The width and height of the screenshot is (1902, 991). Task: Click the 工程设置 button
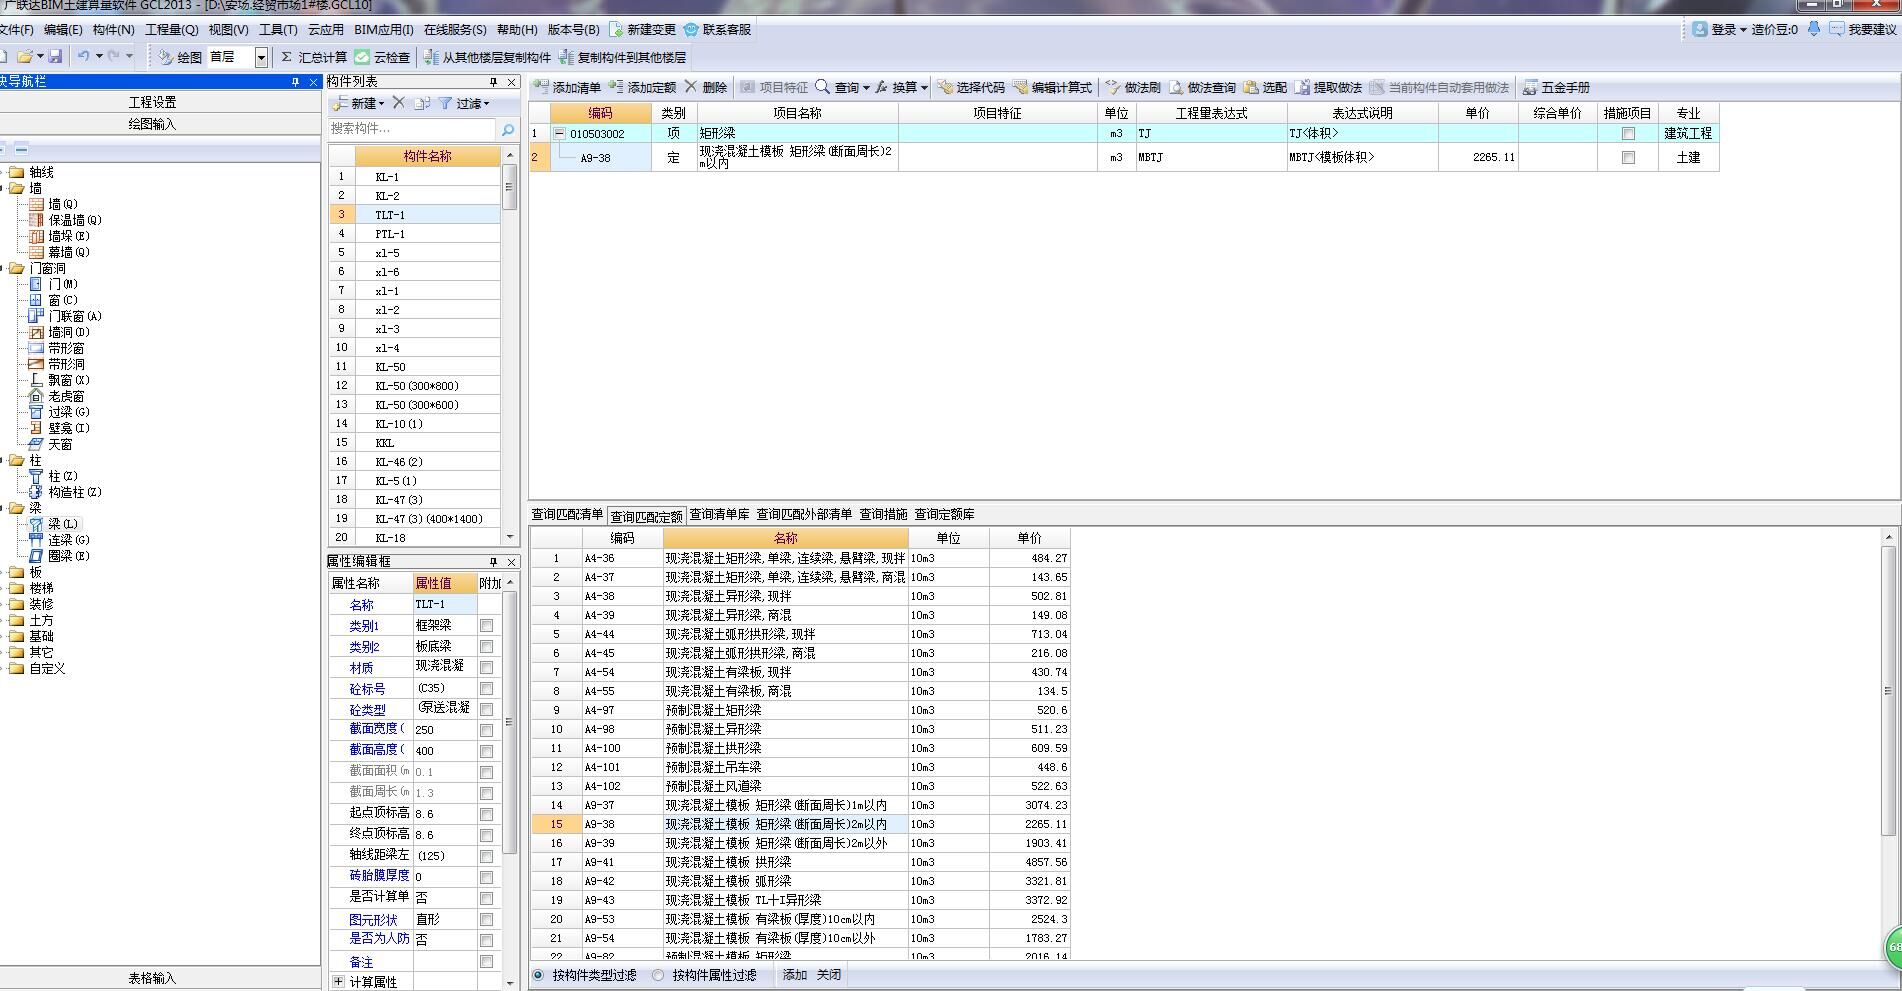point(152,102)
